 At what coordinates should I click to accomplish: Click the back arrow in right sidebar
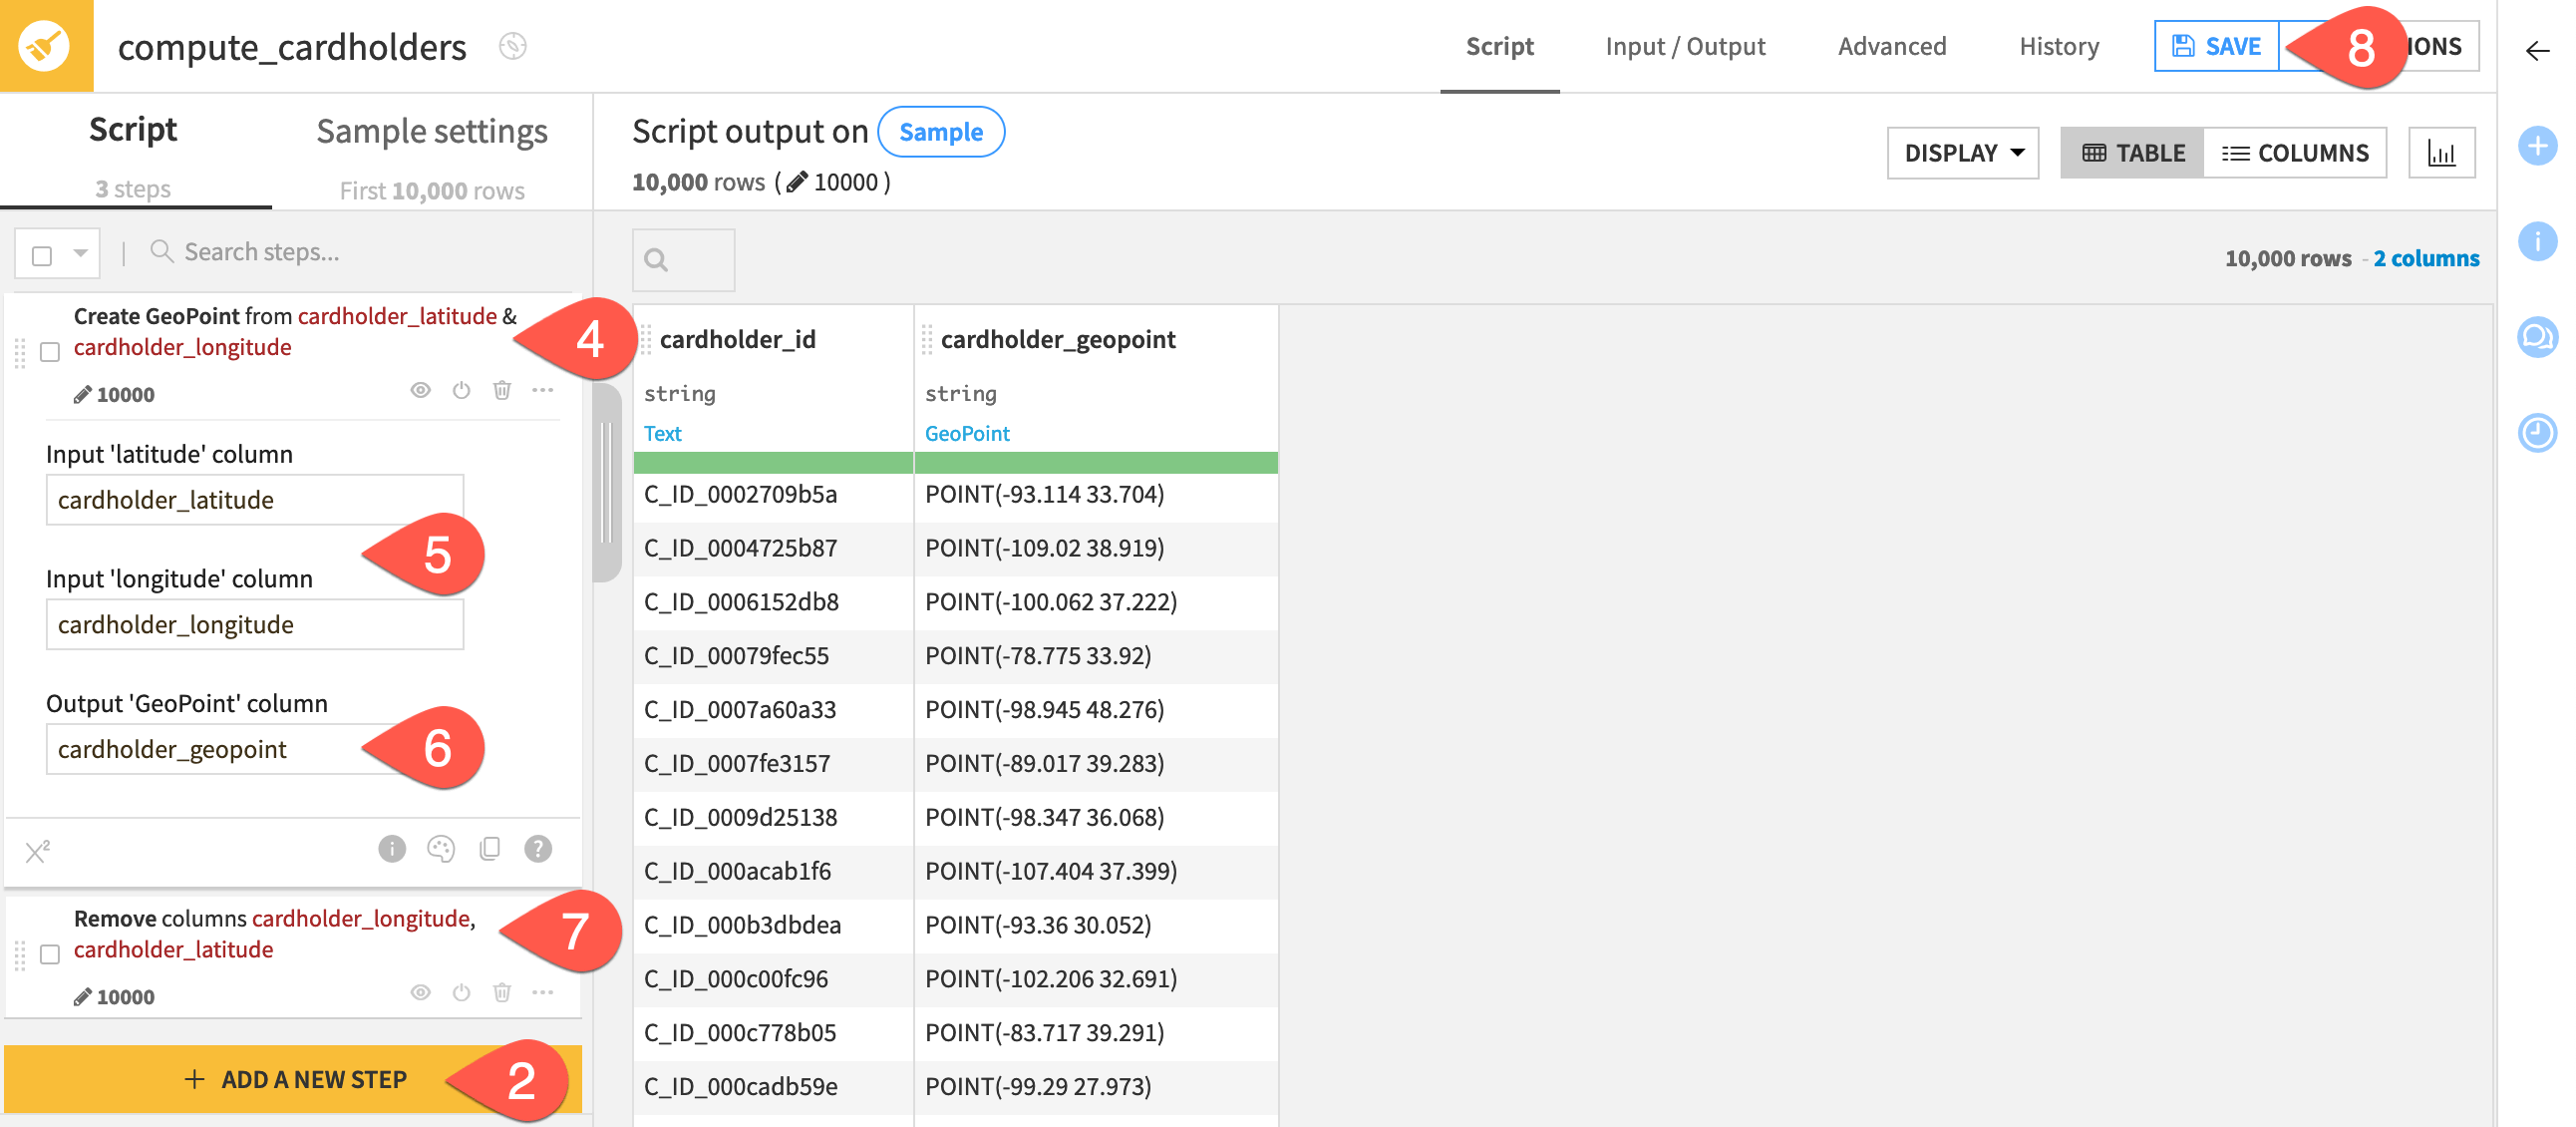(x=2537, y=51)
